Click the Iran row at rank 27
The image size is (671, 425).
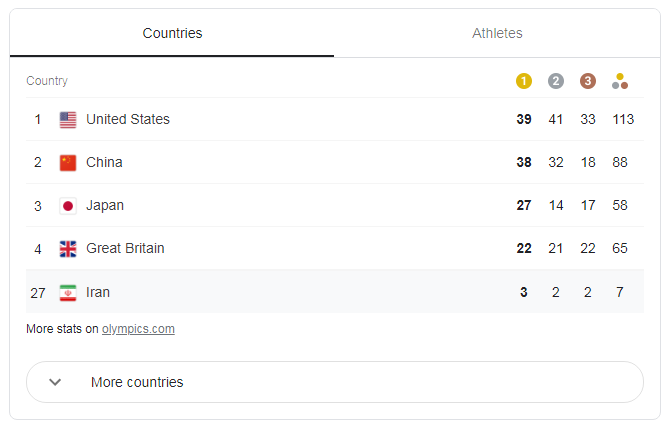click(98, 293)
